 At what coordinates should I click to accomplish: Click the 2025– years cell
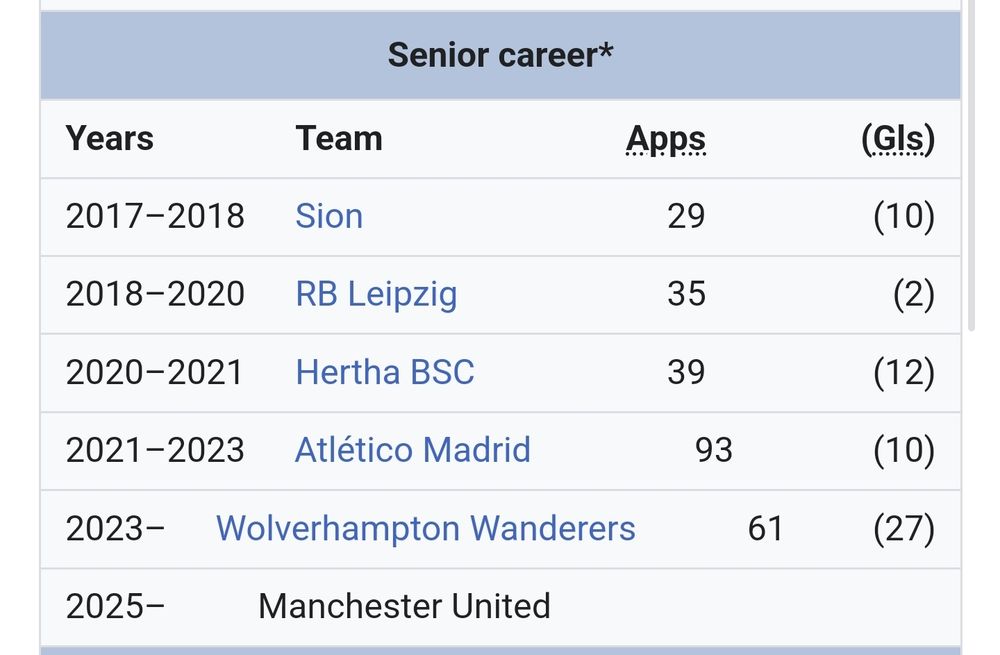click(115, 607)
